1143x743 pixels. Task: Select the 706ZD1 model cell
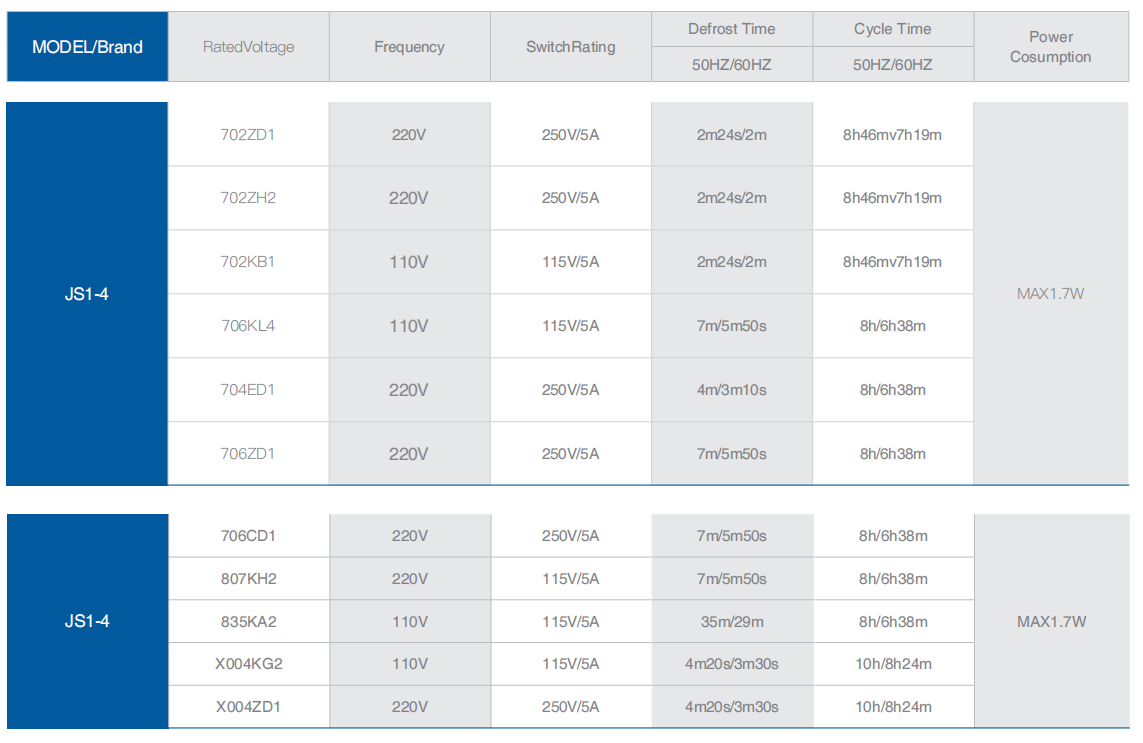pyautogui.click(x=248, y=454)
